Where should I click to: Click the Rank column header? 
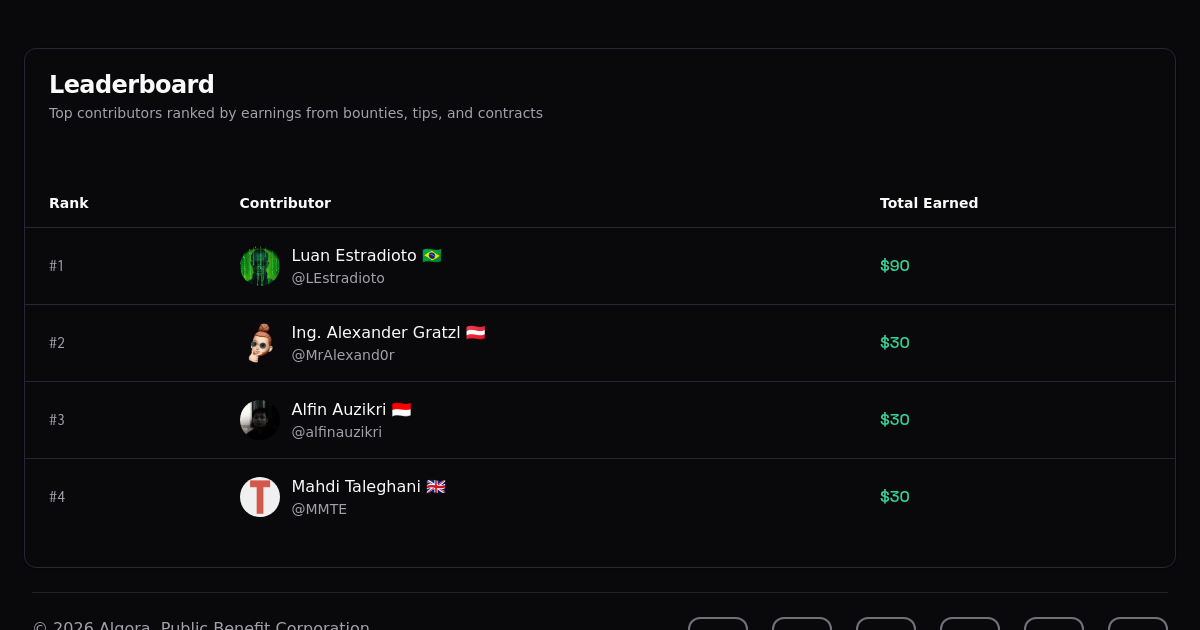[69, 203]
